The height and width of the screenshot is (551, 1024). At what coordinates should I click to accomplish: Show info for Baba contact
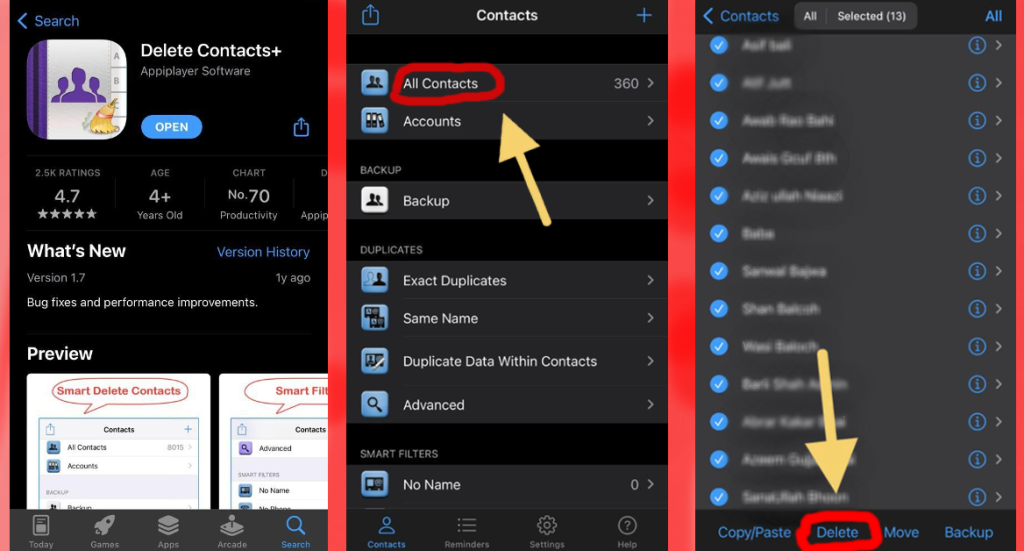point(977,233)
